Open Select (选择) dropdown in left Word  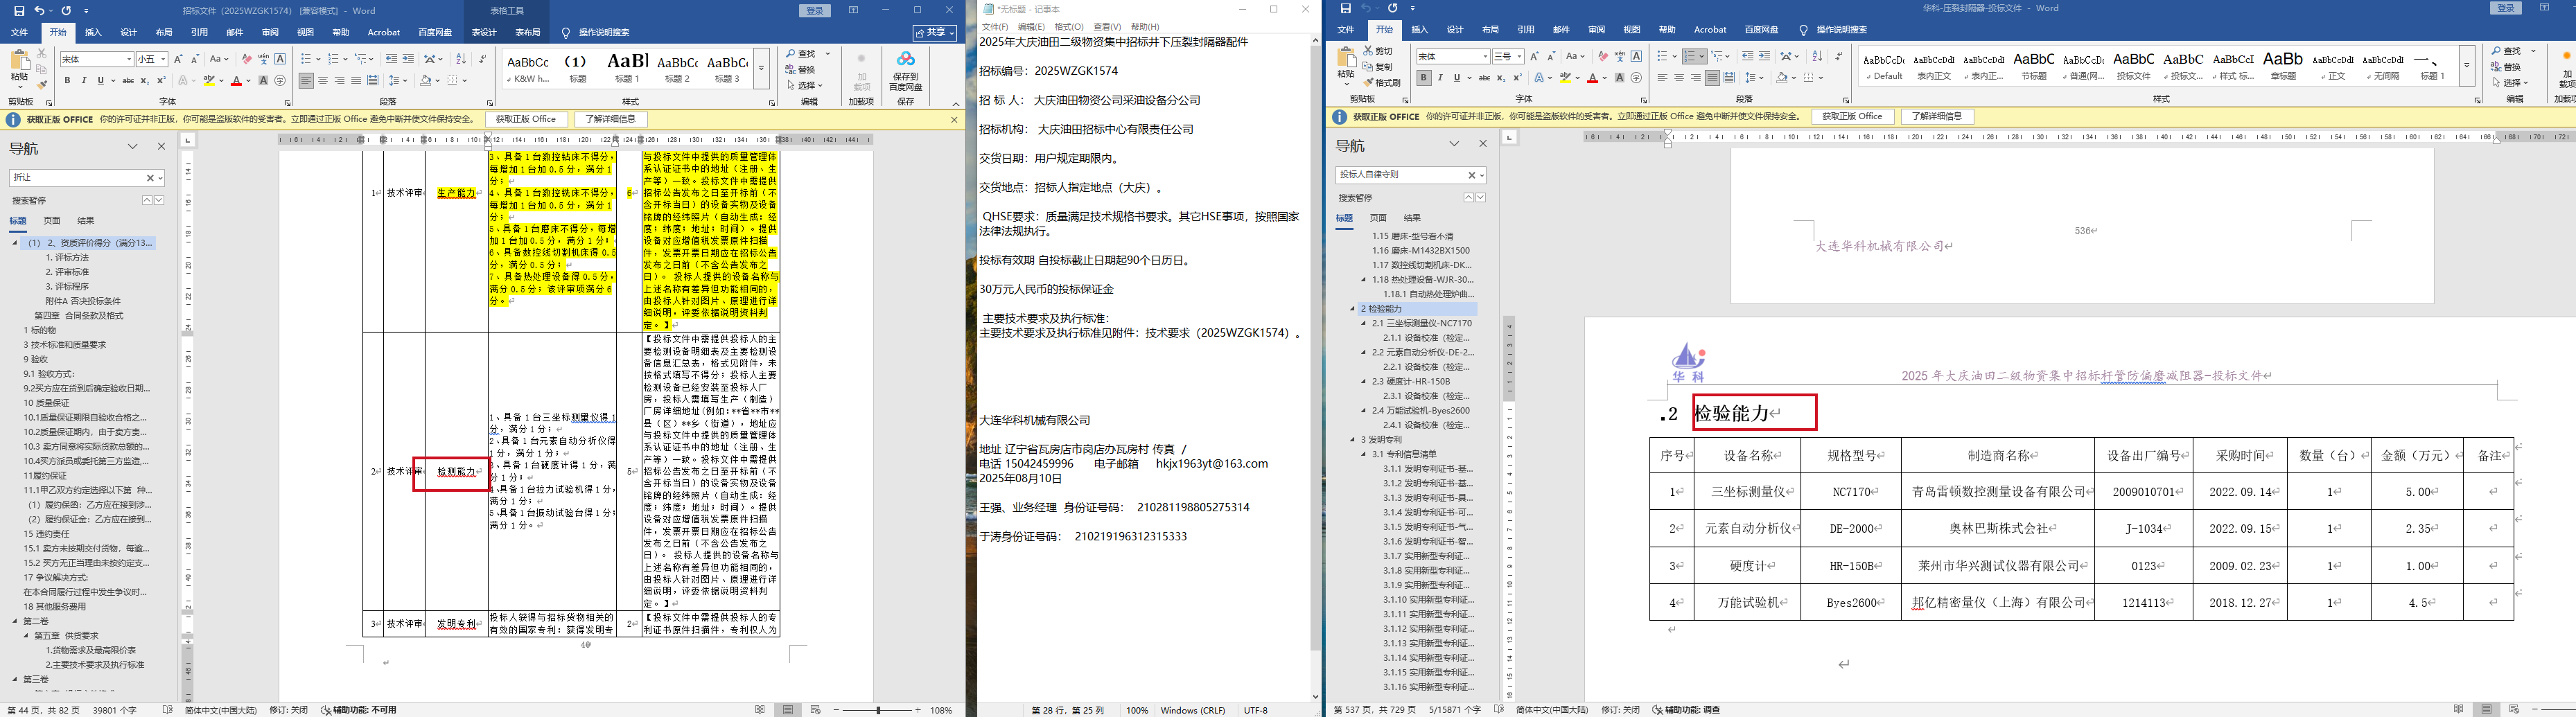point(804,86)
